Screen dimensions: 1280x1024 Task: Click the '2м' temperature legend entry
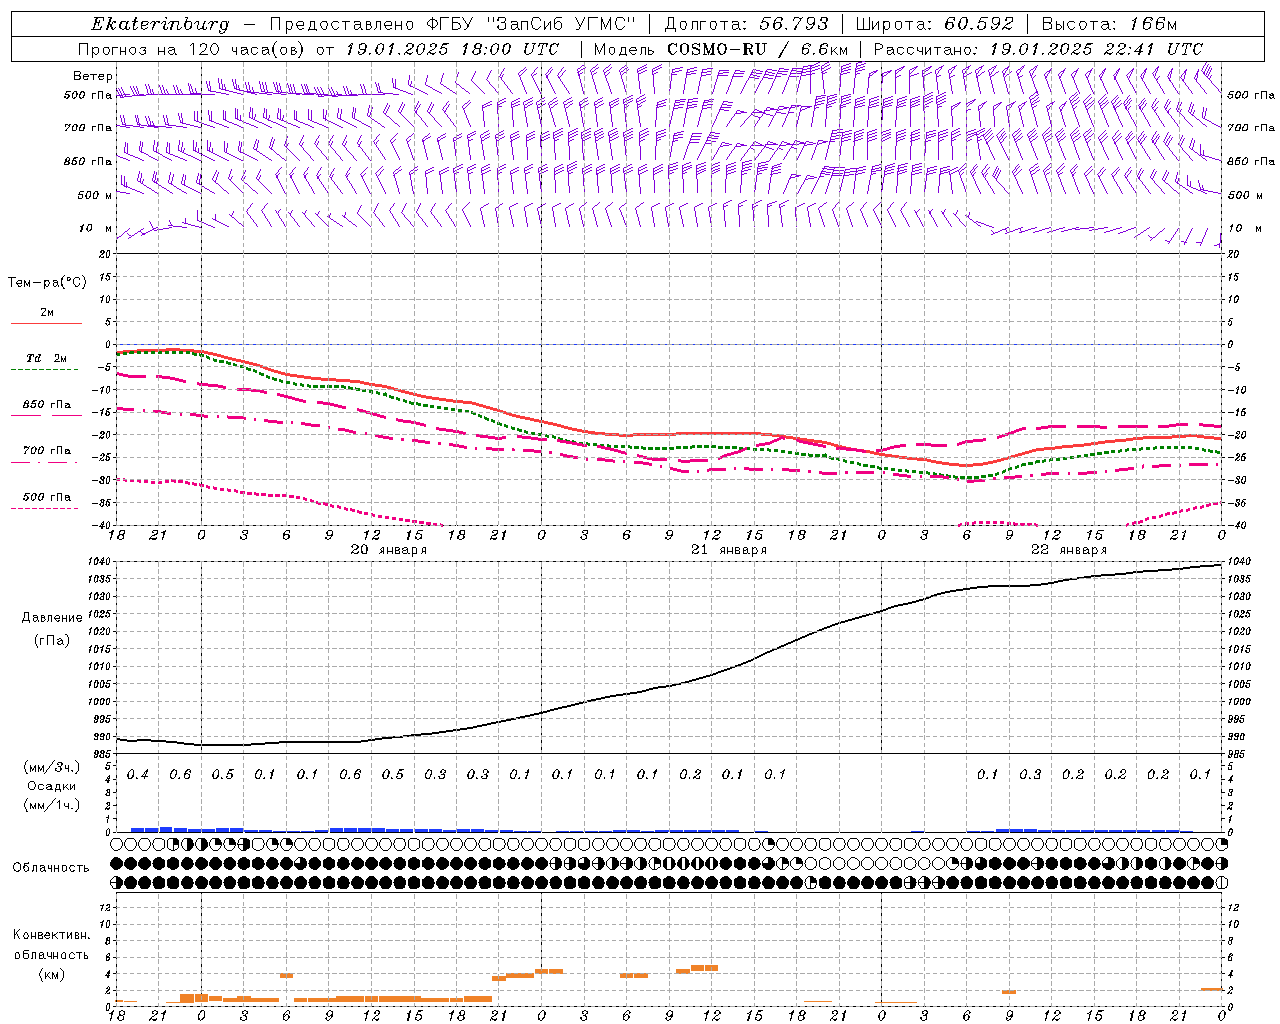pyautogui.click(x=47, y=313)
